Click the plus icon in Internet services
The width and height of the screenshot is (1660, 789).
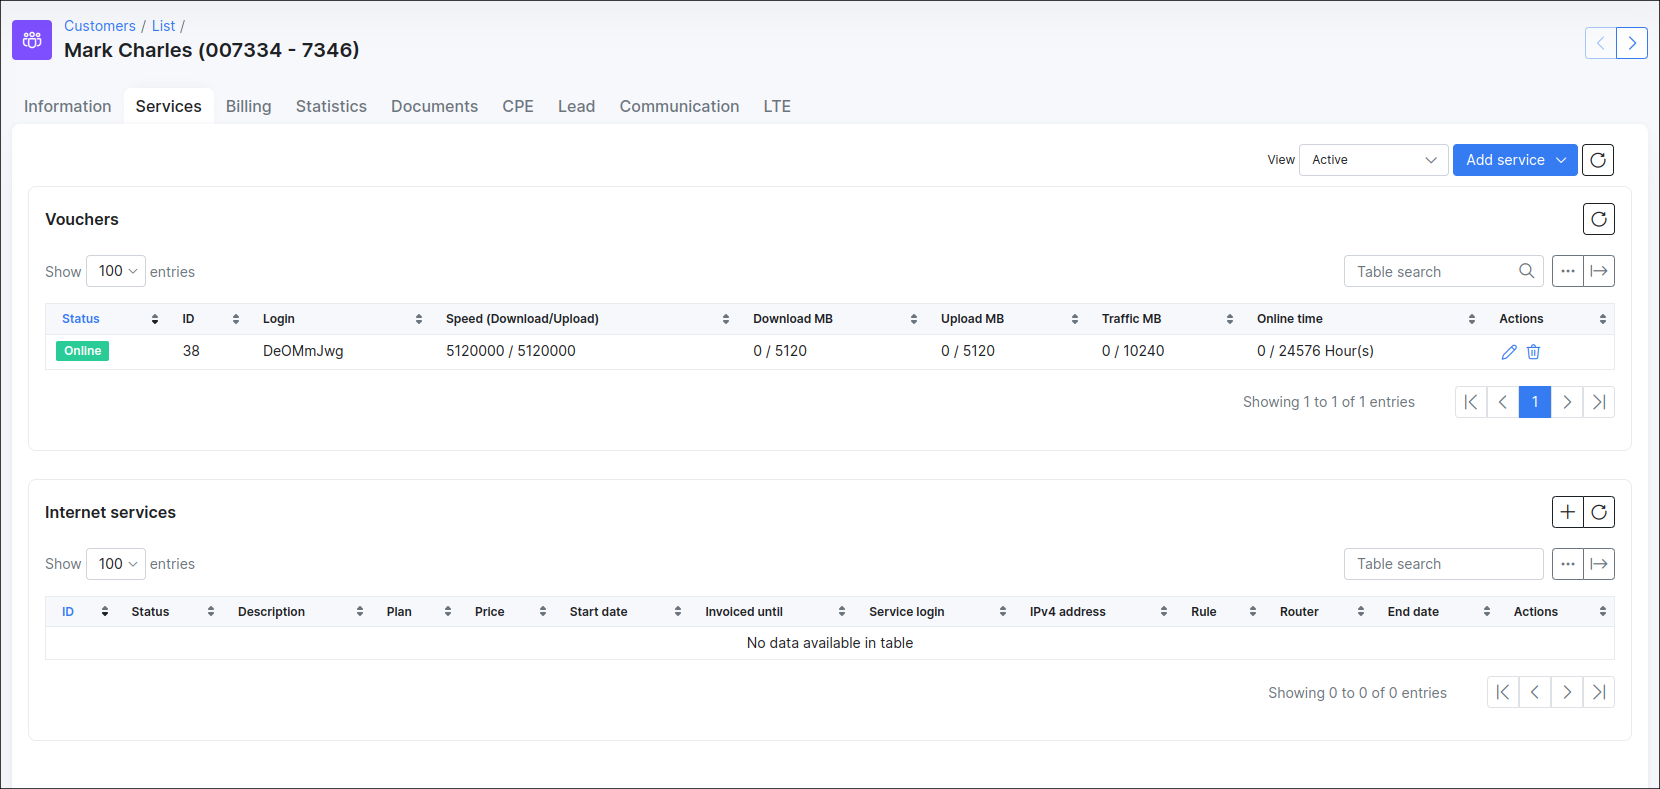[x=1567, y=512]
